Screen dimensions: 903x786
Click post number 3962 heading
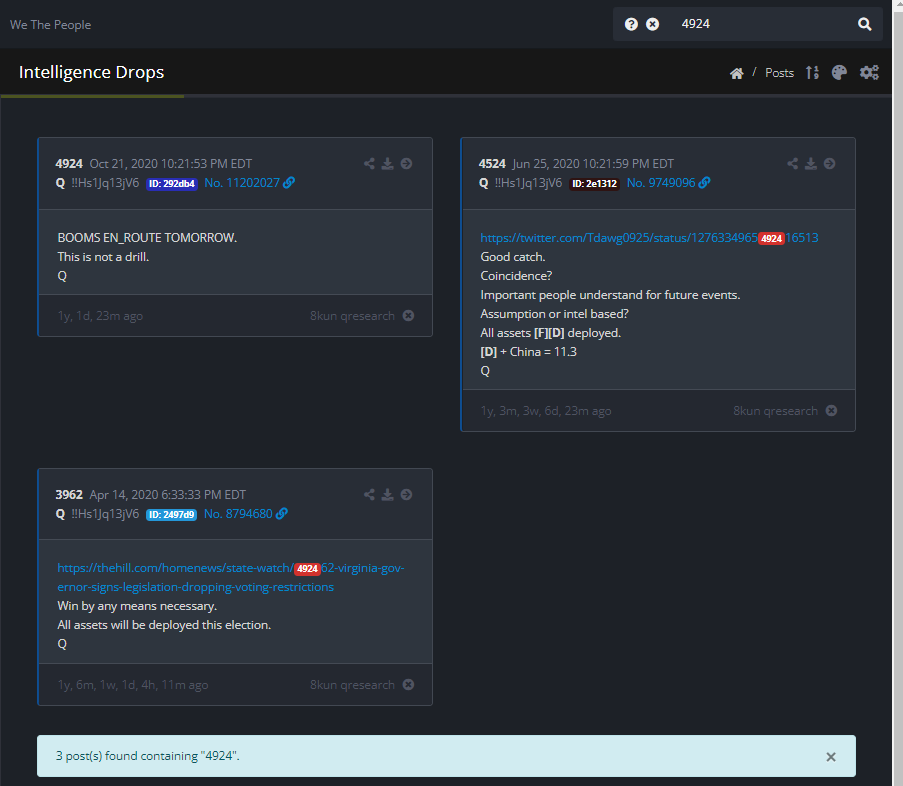69,495
